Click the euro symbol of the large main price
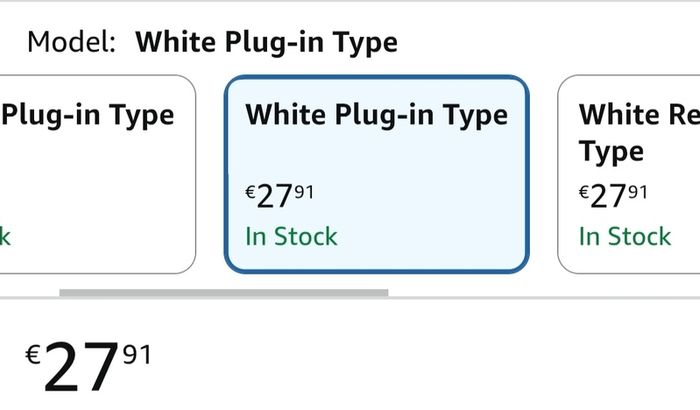700x410 pixels. (33, 356)
